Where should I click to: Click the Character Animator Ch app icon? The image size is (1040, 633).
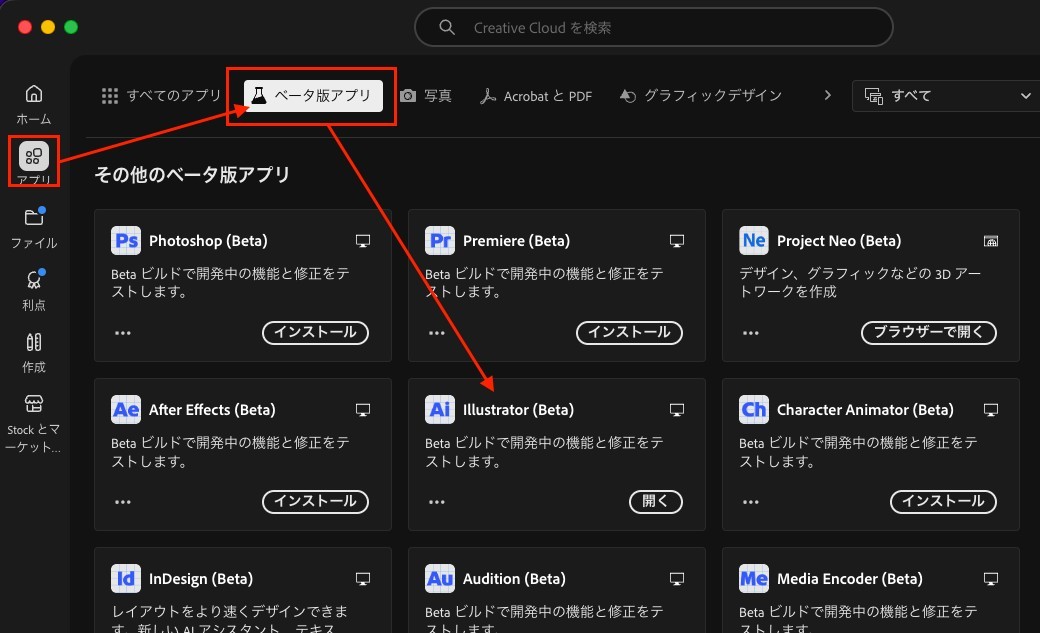pyautogui.click(x=753, y=409)
